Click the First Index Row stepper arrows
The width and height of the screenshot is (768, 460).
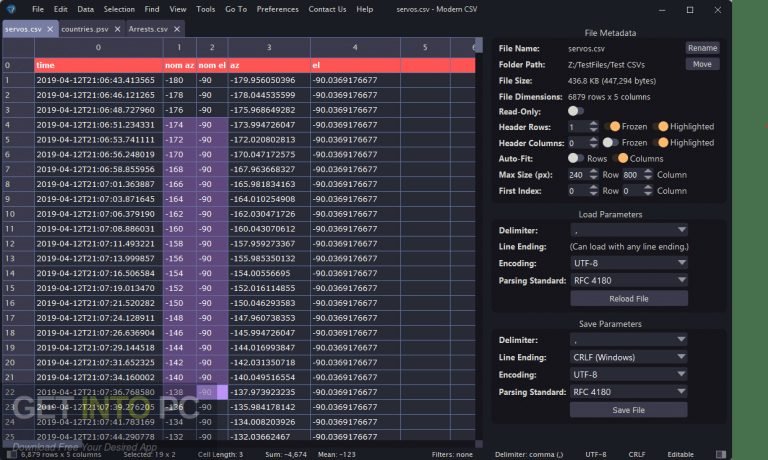(594, 191)
